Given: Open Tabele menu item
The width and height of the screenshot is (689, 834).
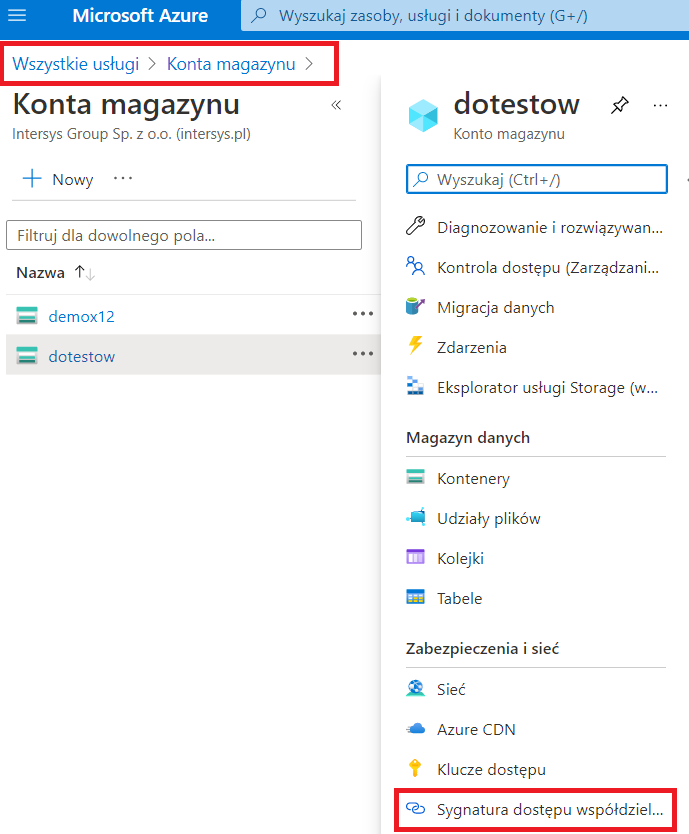Looking at the screenshot, I should click(x=460, y=598).
